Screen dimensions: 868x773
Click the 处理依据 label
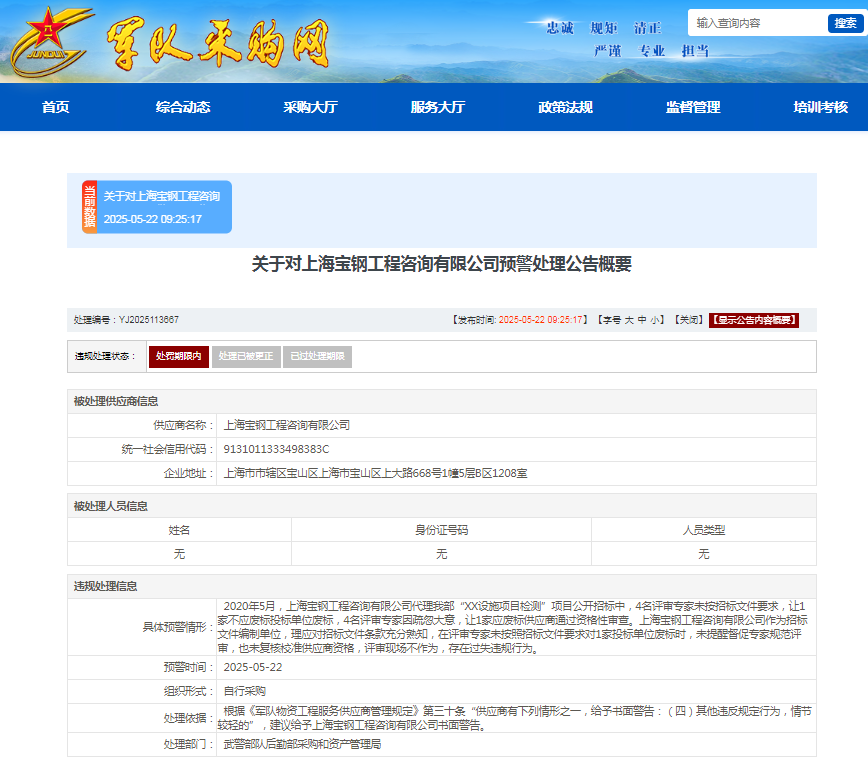pos(189,718)
